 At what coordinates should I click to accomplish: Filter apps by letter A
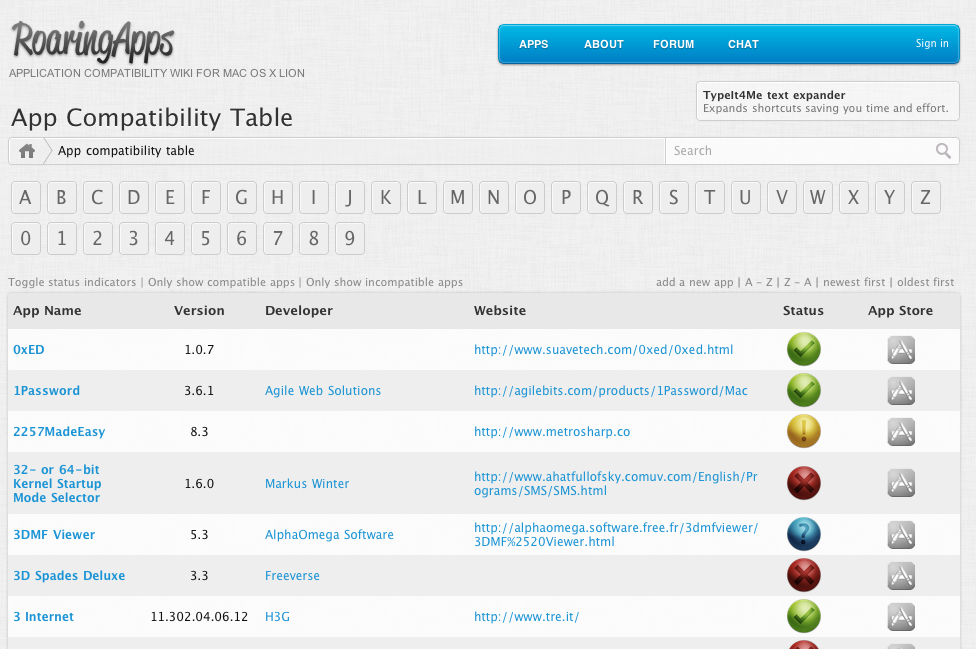coord(26,198)
